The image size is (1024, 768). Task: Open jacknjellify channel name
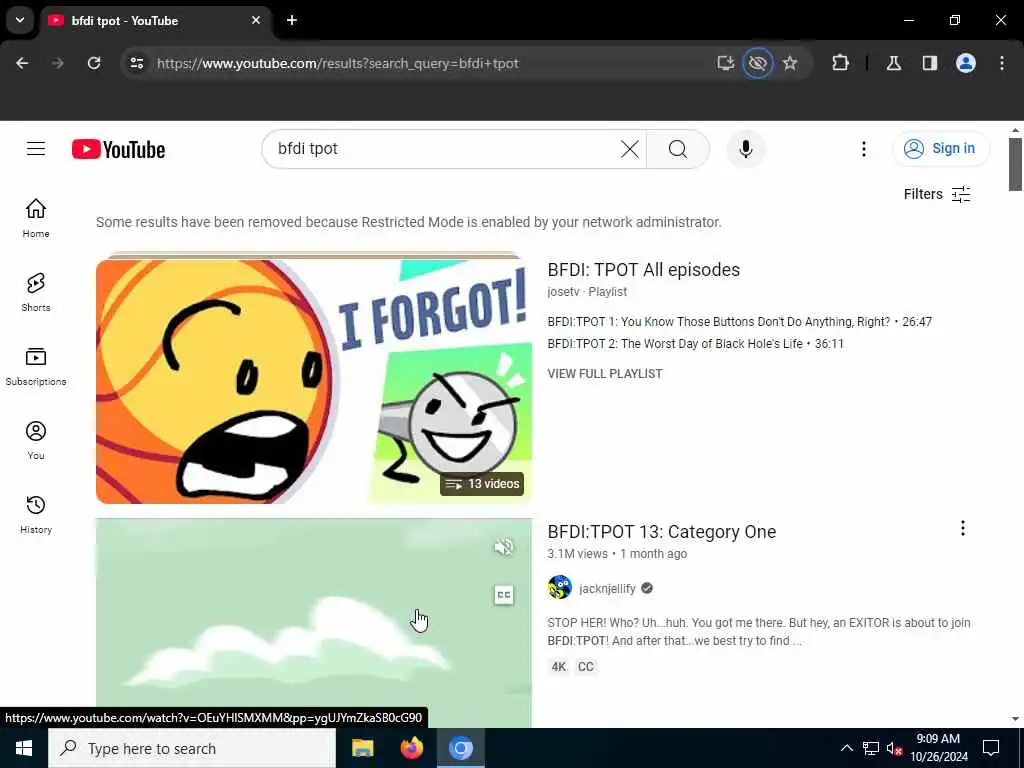tap(607, 588)
